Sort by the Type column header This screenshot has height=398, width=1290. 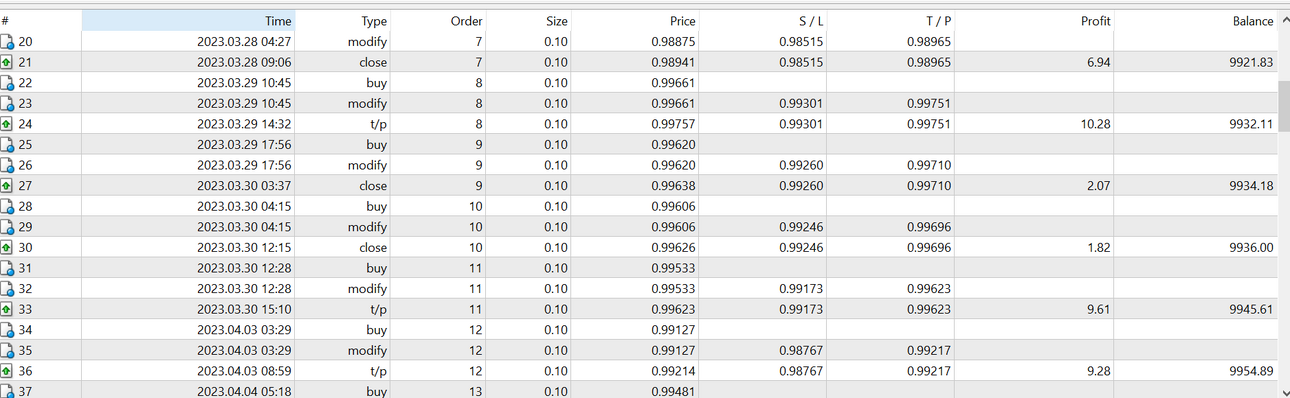(342, 21)
